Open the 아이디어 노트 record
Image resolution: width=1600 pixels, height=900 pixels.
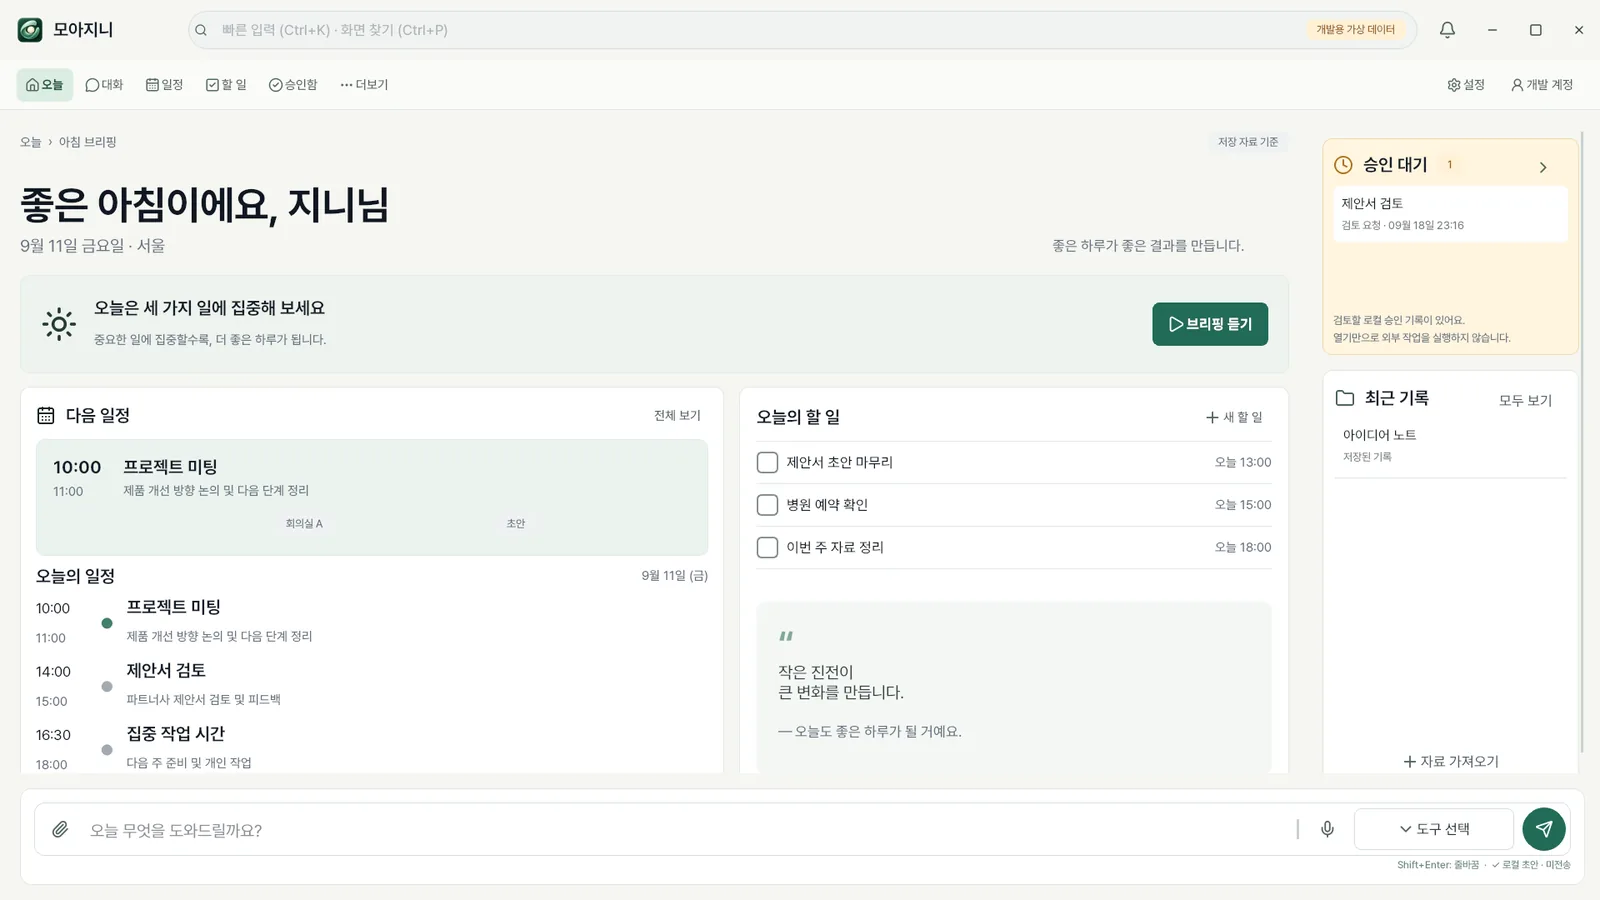(x=1450, y=445)
